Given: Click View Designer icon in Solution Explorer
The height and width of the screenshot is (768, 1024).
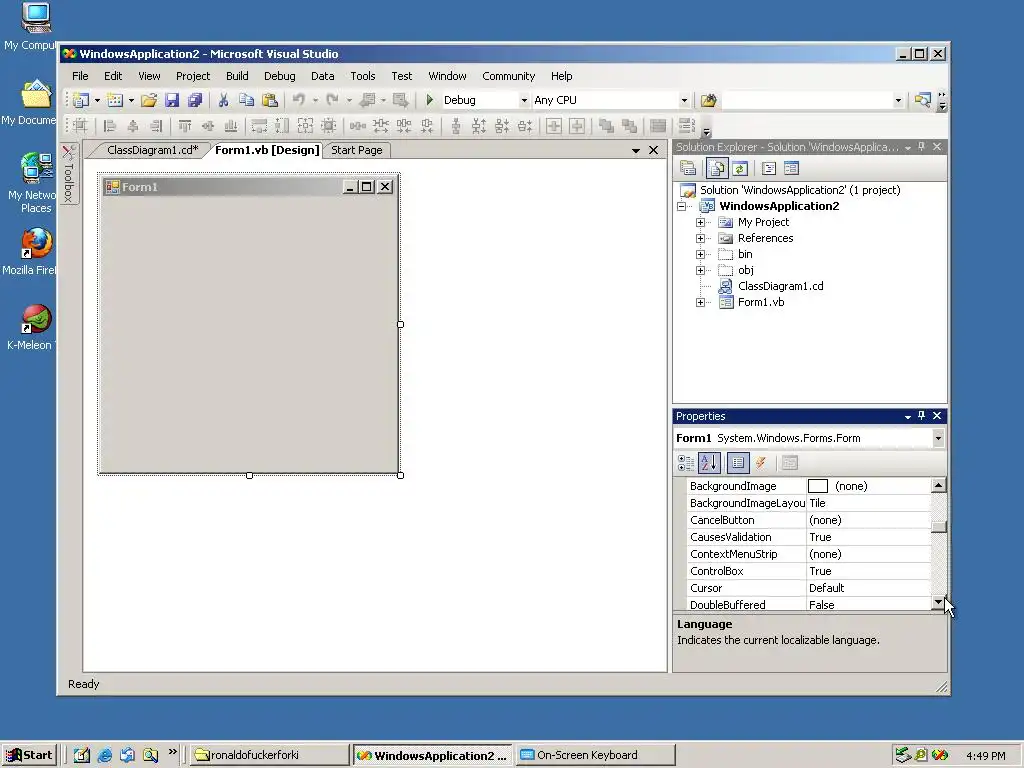Looking at the screenshot, I should (792, 168).
